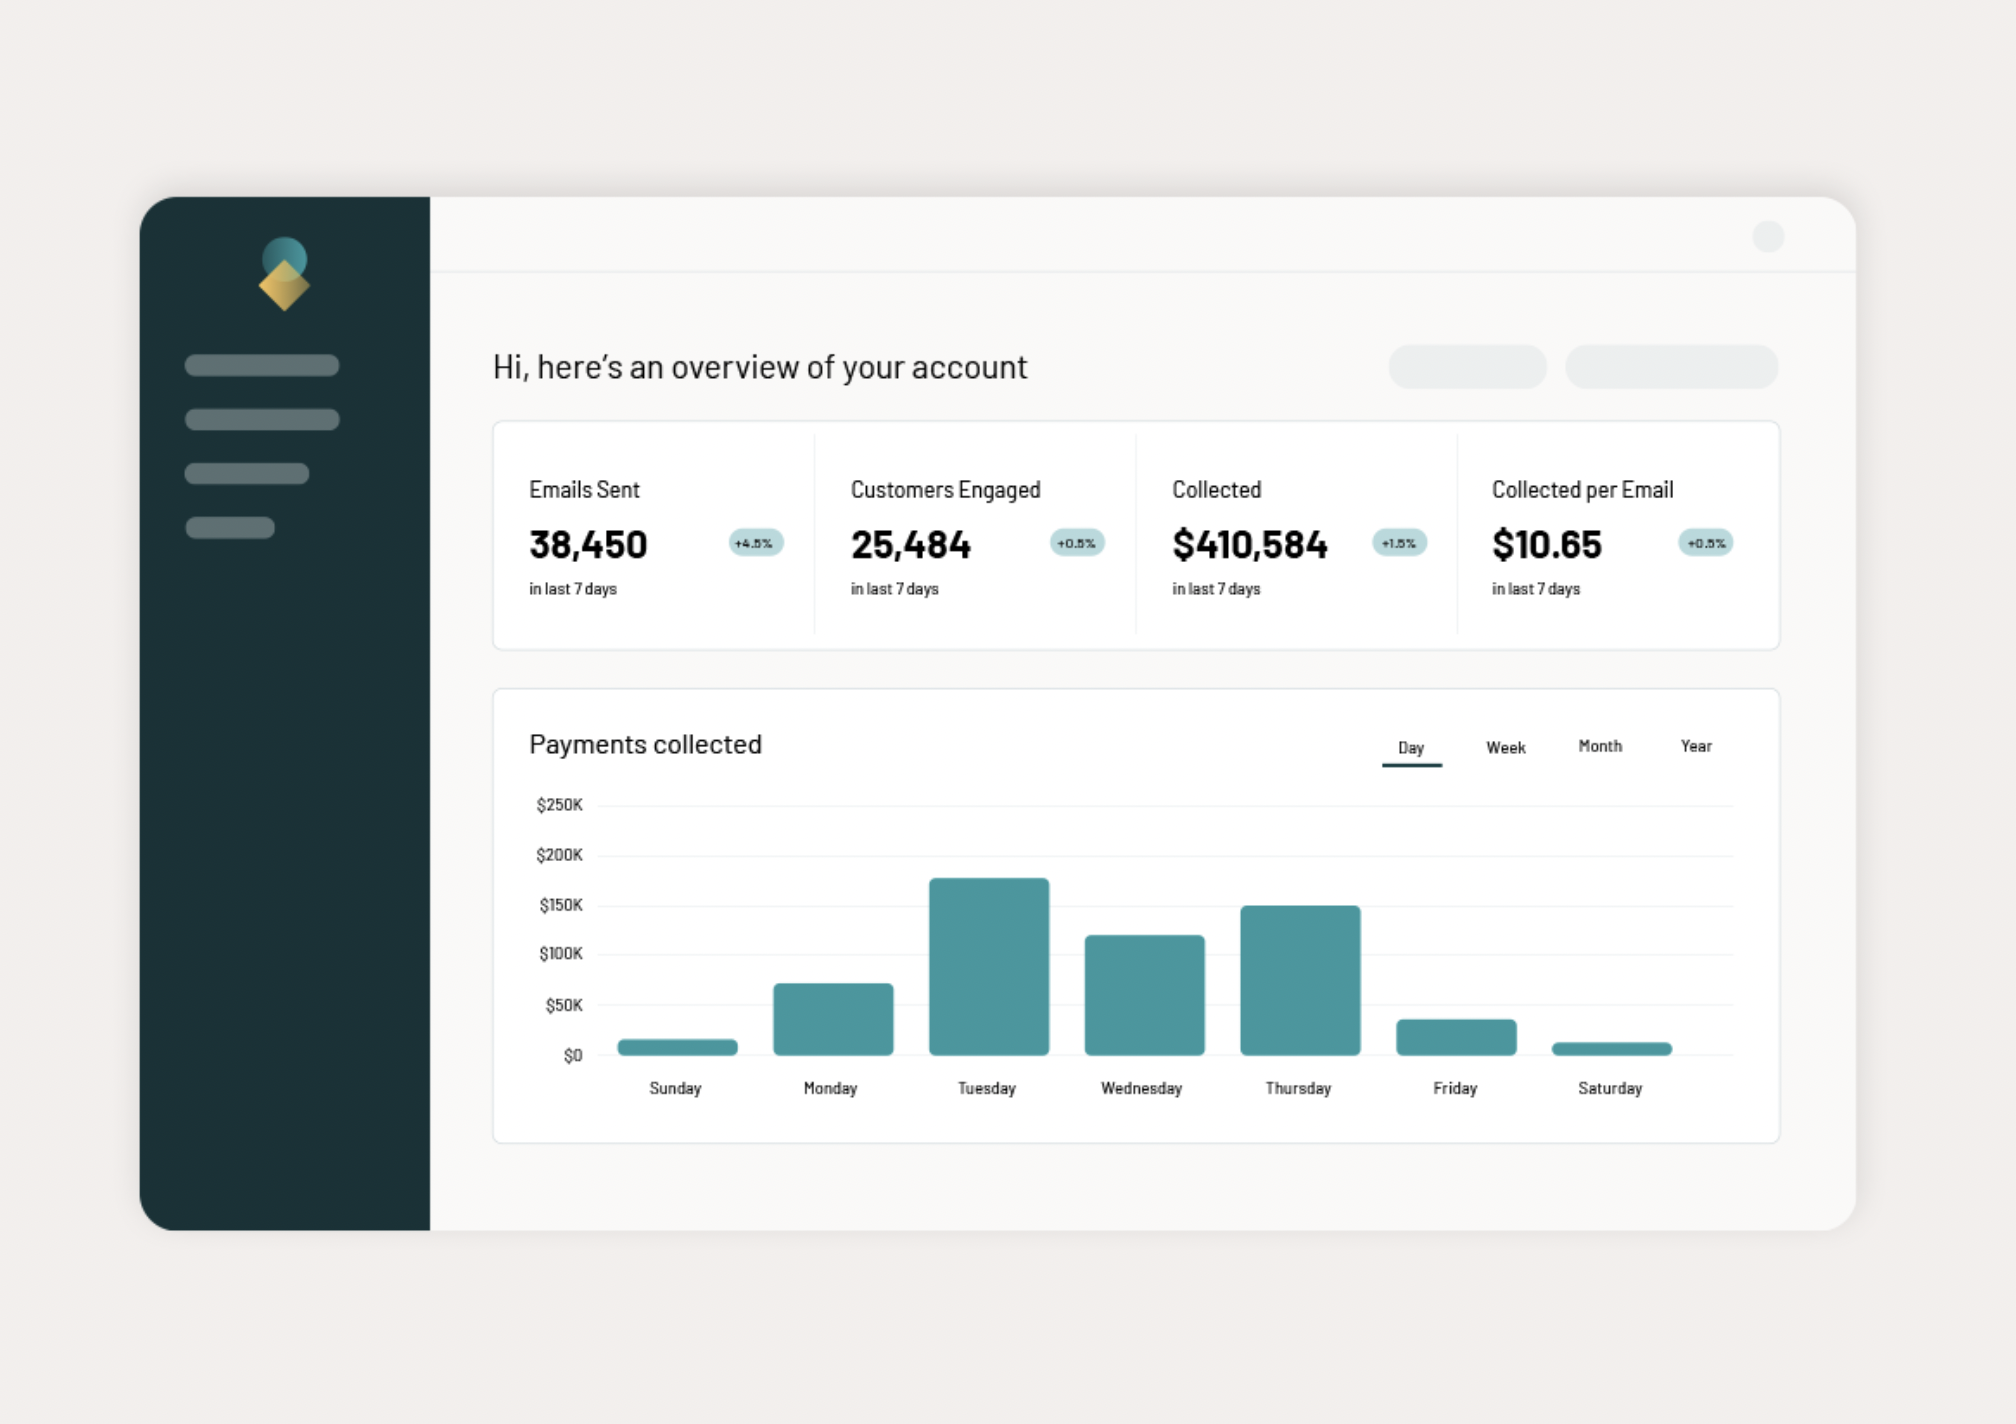Click the Customers Engaged label
The height and width of the screenshot is (1424, 2016).
coord(945,490)
